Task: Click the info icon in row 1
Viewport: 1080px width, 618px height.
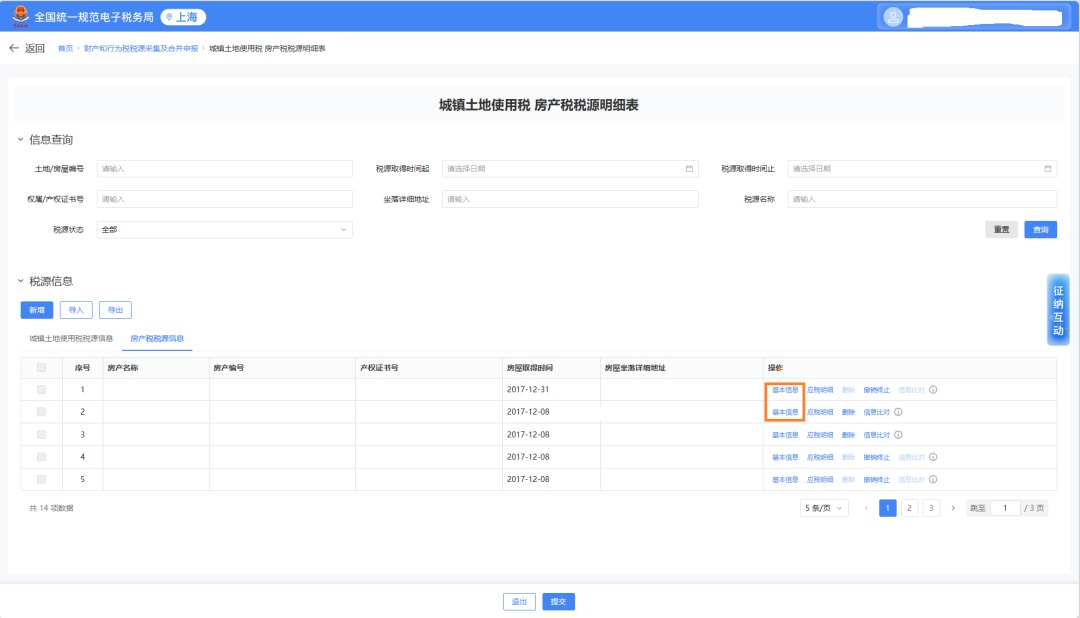Action: point(933,390)
